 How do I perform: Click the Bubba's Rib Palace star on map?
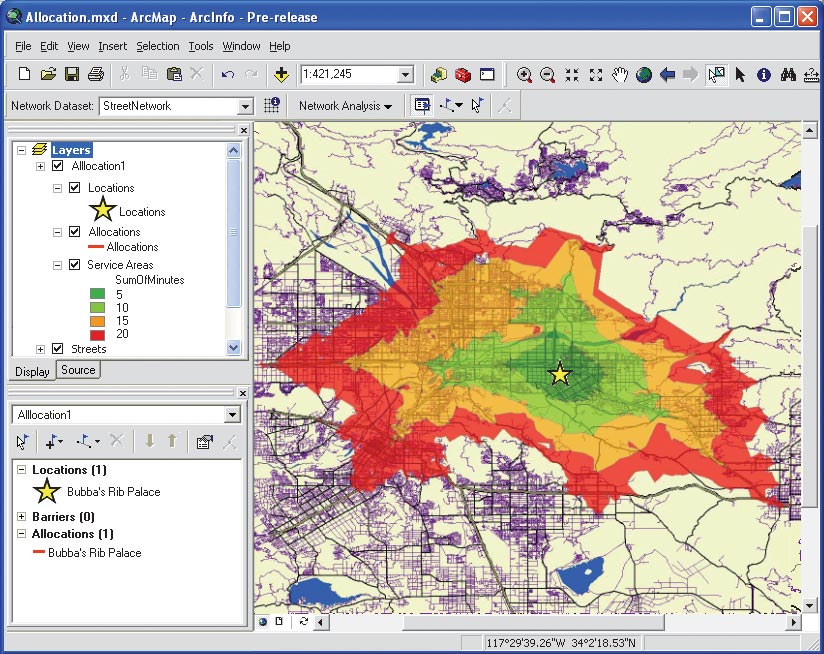560,374
